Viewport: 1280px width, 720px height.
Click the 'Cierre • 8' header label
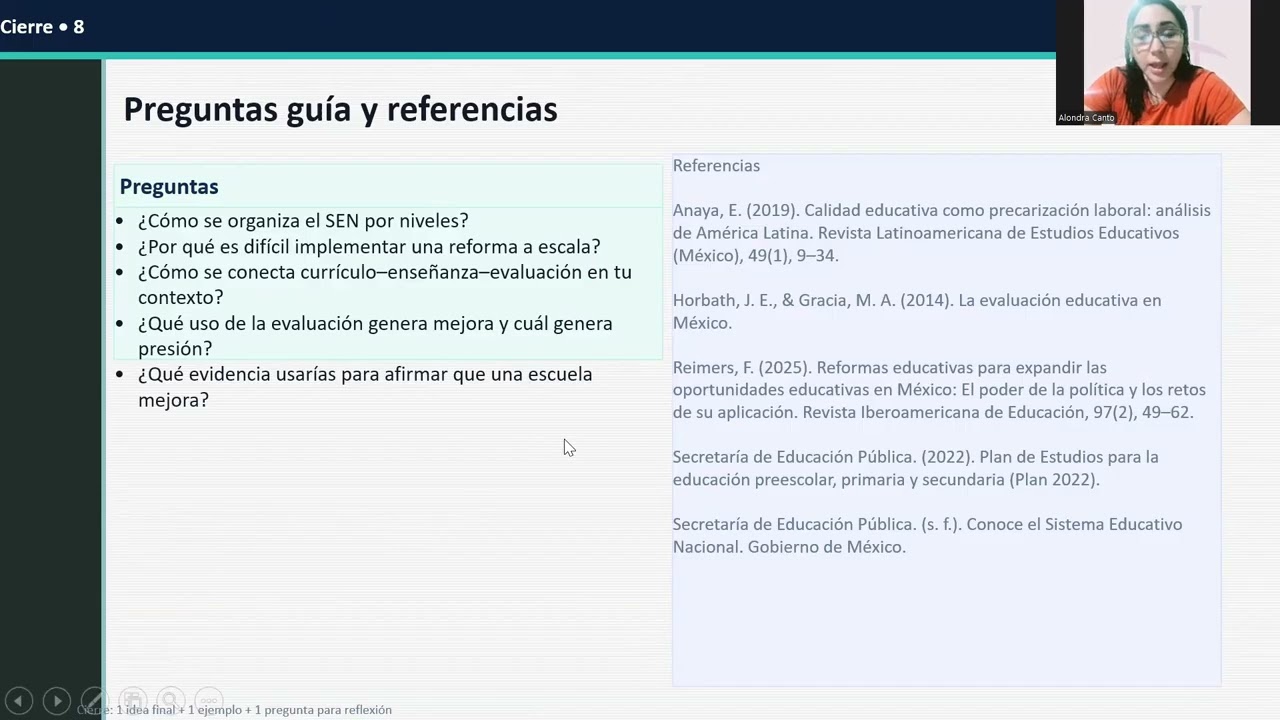tap(42, 27)
